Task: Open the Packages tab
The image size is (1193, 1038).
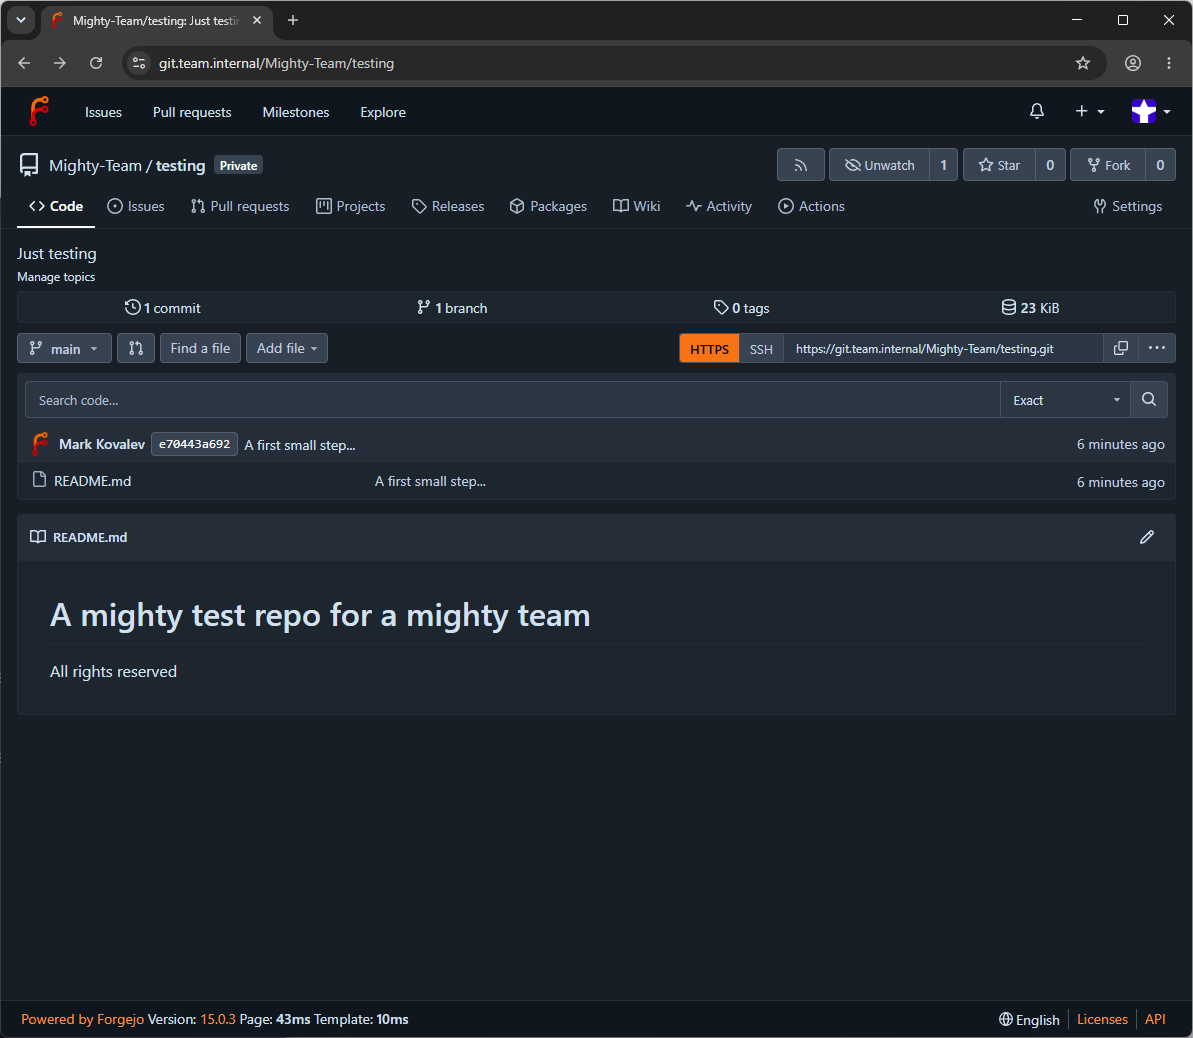Action: pos(548,206)
